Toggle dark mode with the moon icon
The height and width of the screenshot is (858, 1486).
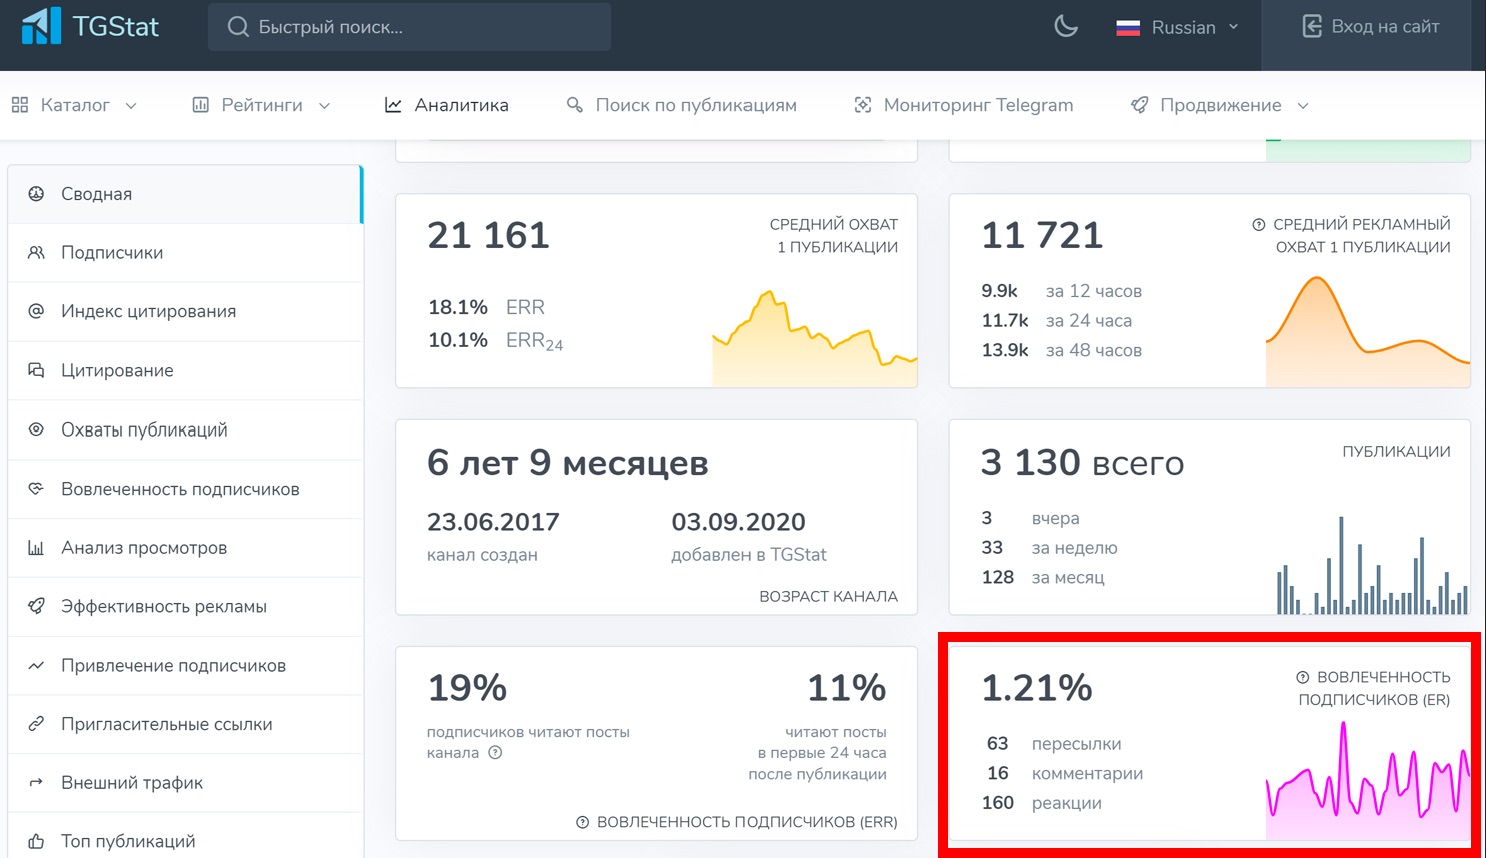click(x=1066, y=26)
